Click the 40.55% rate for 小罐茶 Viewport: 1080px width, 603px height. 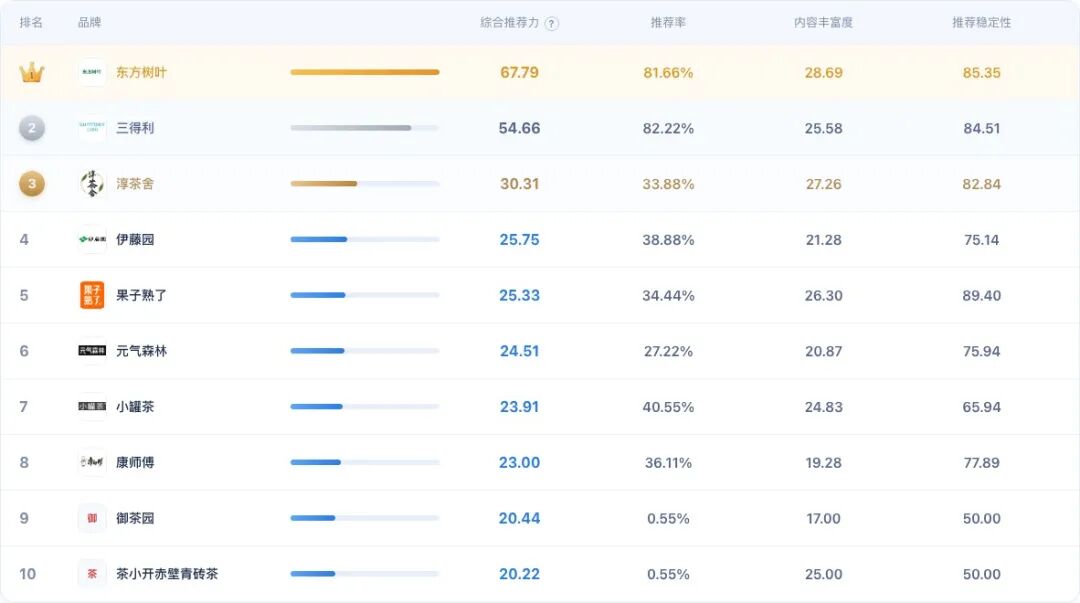pos(668,407)
